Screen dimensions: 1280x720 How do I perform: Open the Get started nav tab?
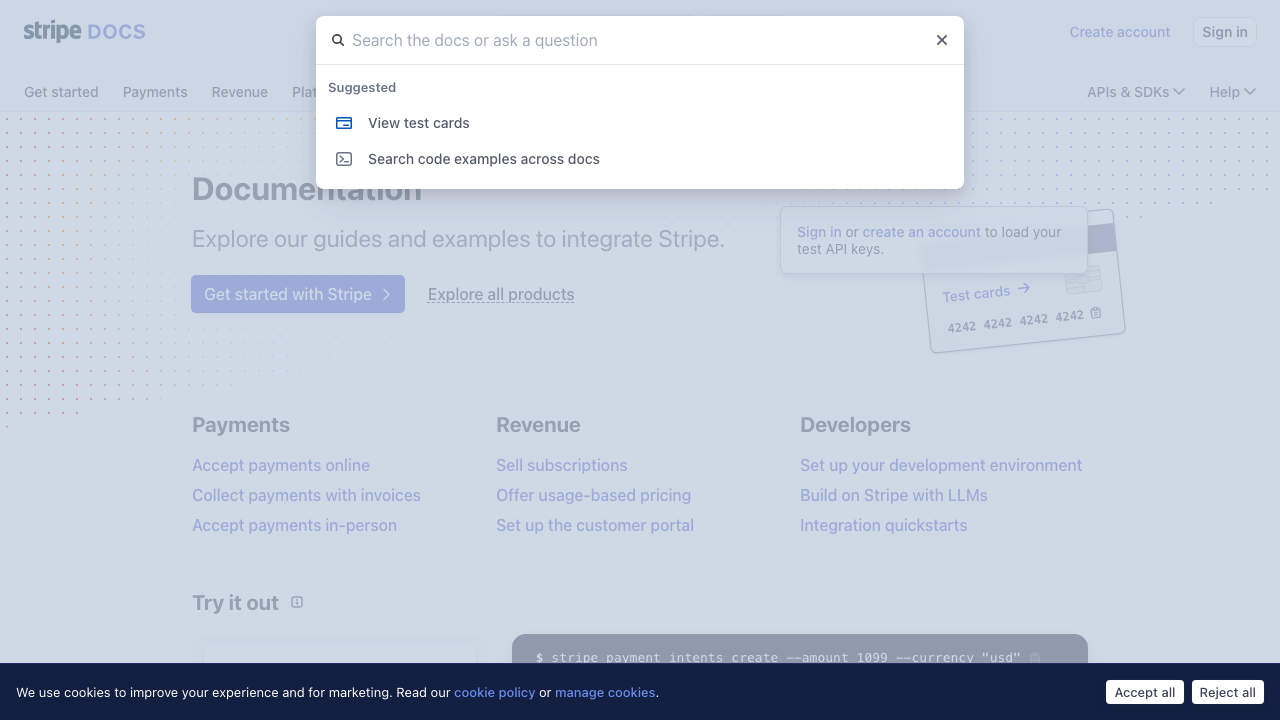pyautogui.click(x=61, y=92)
